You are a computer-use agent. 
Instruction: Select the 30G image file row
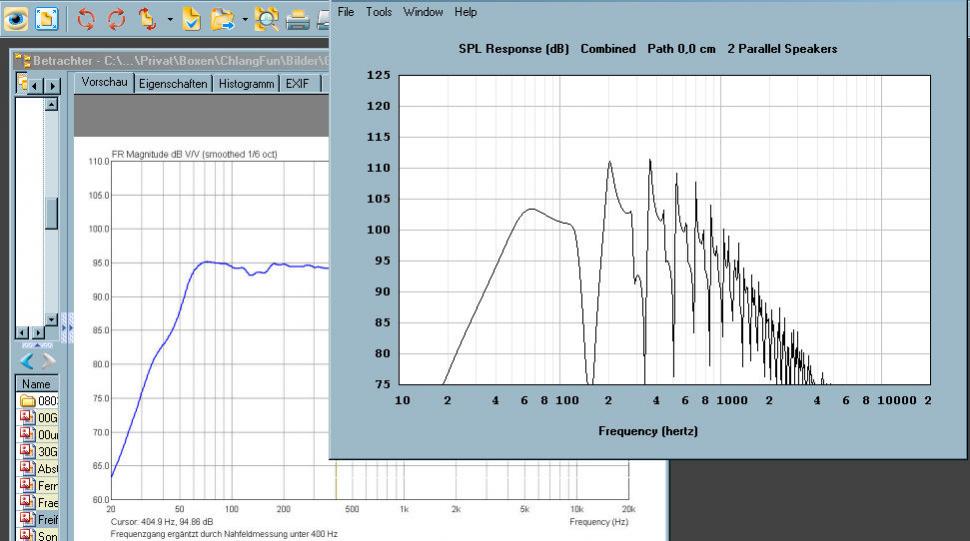tap(38, 451)
